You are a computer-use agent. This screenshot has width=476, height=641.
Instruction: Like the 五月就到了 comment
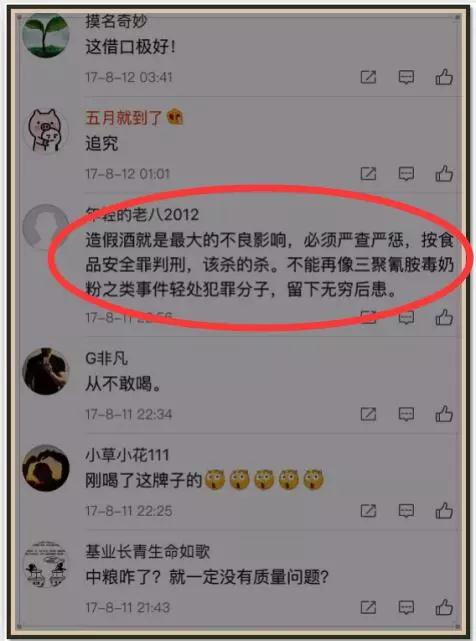[x=444, y=173]
